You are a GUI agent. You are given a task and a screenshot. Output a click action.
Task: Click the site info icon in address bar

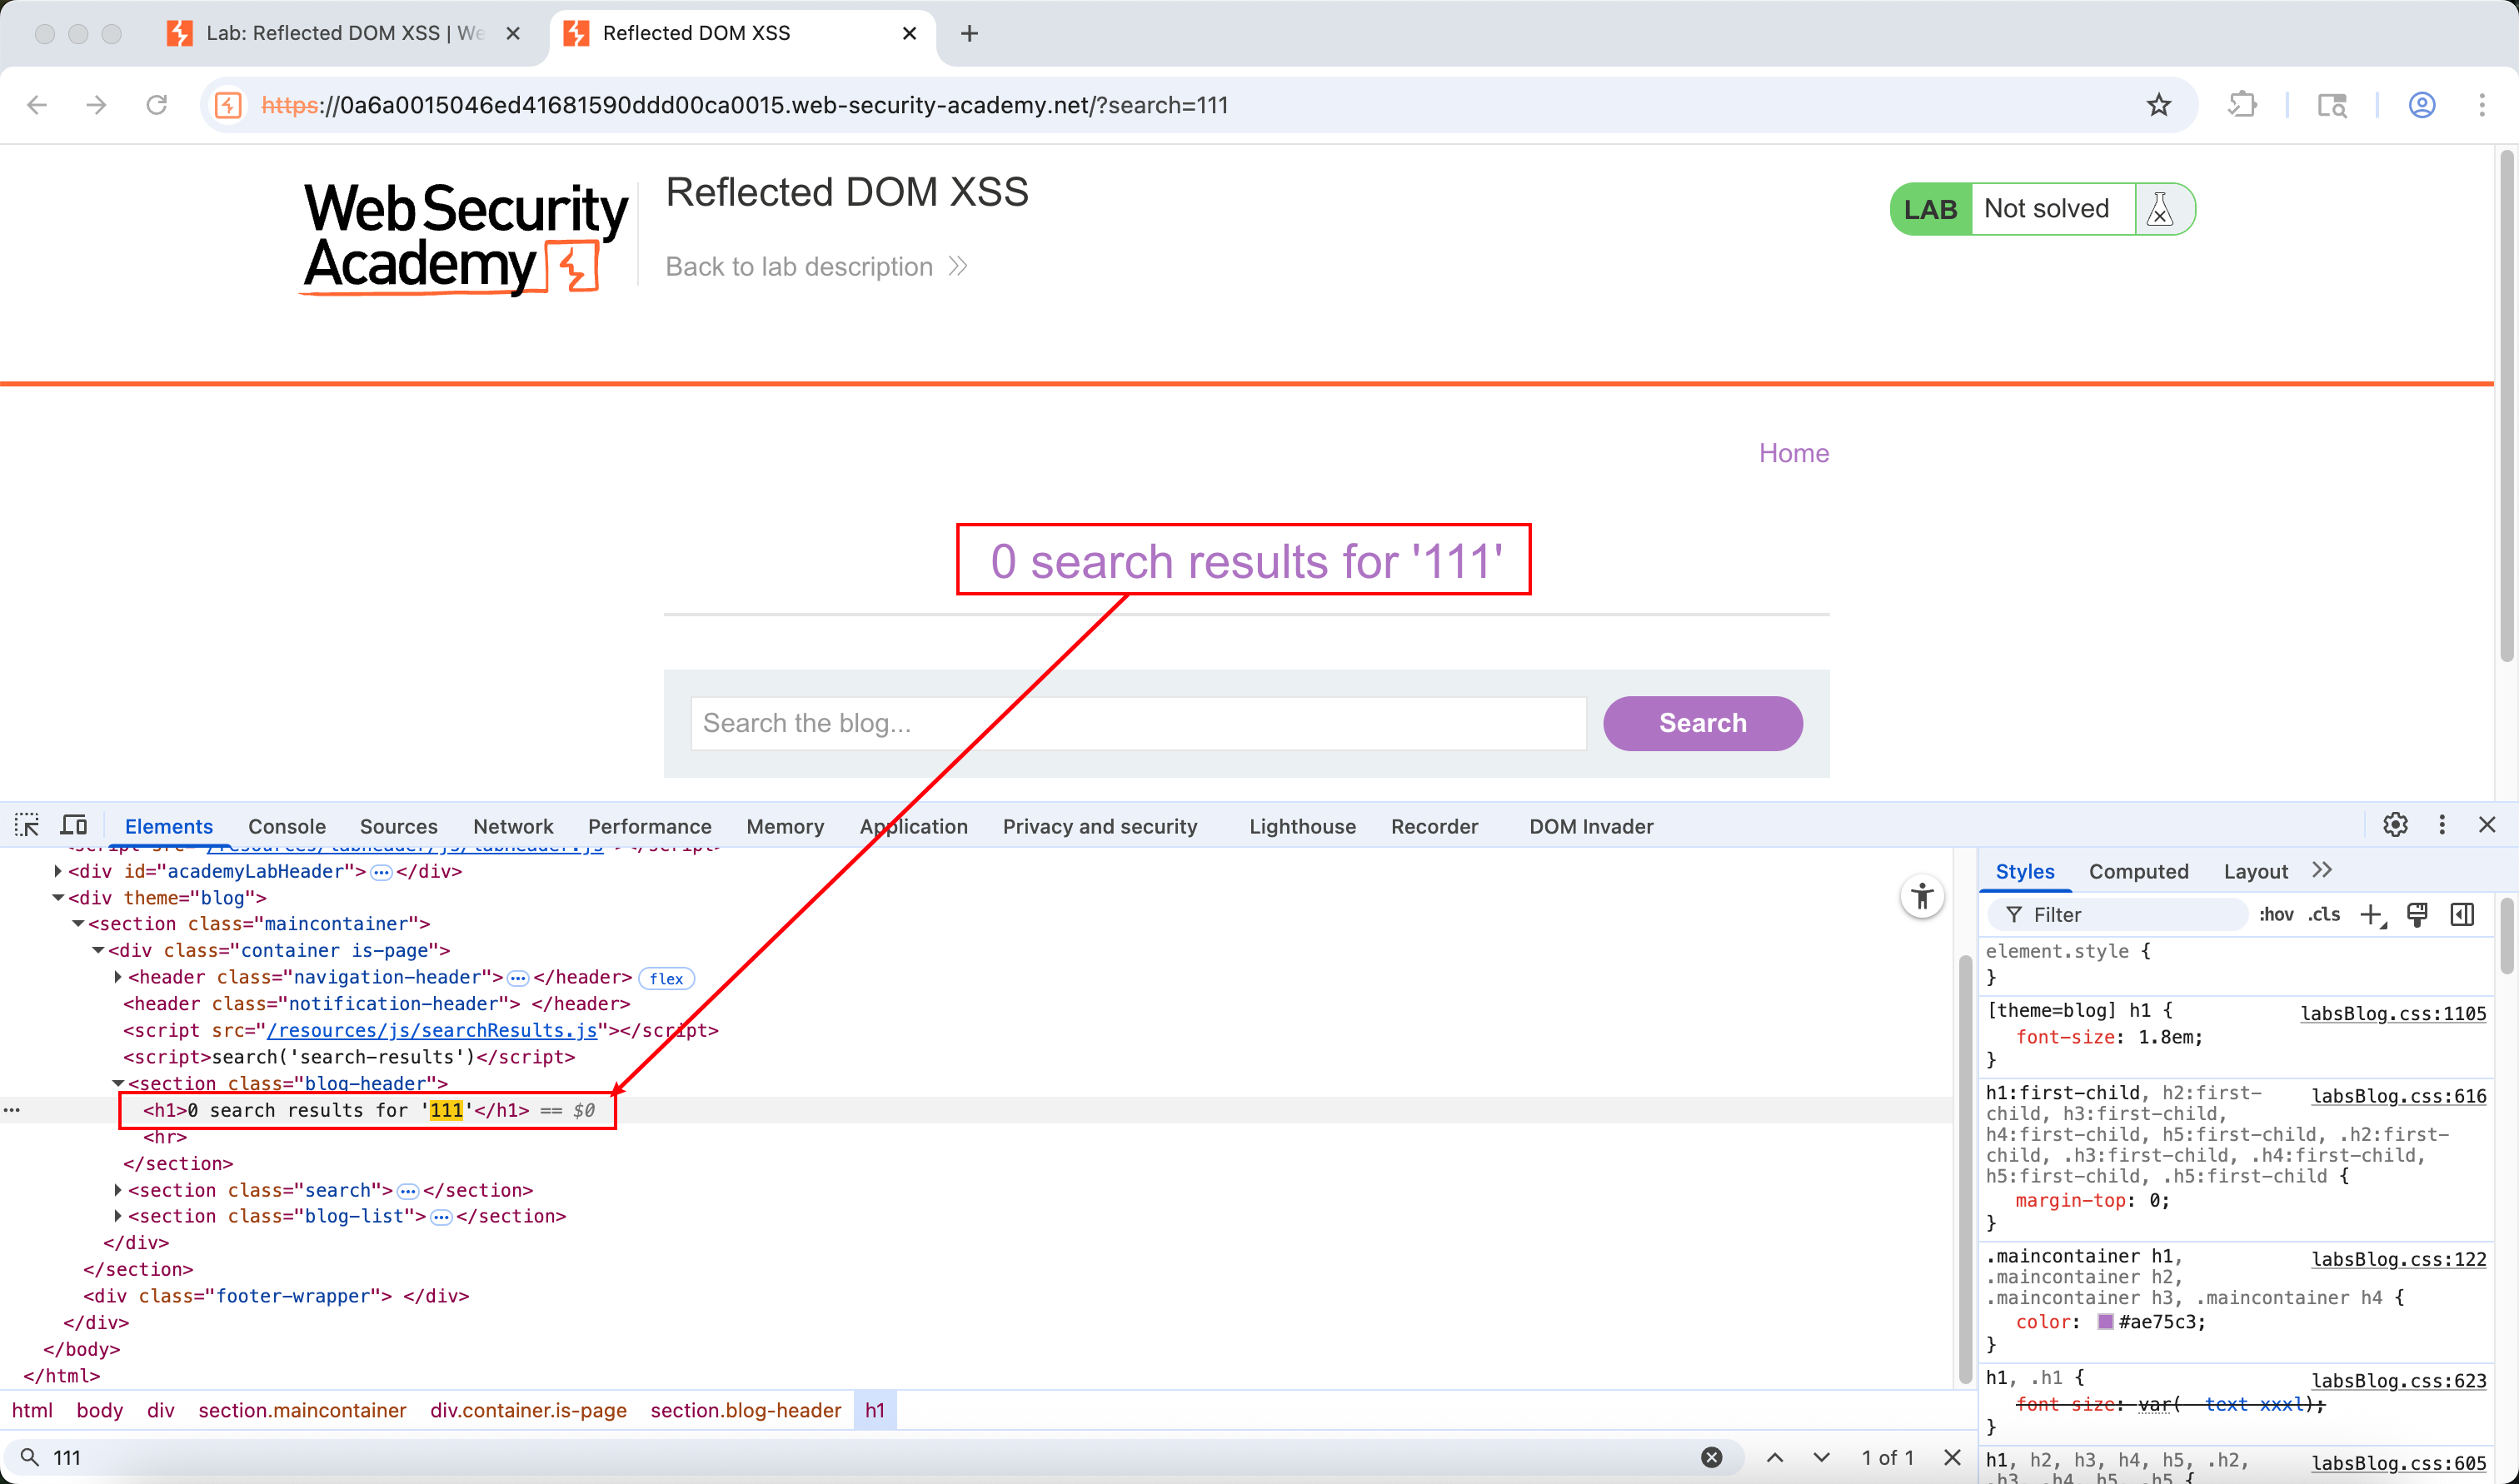[x=228, y=105]
